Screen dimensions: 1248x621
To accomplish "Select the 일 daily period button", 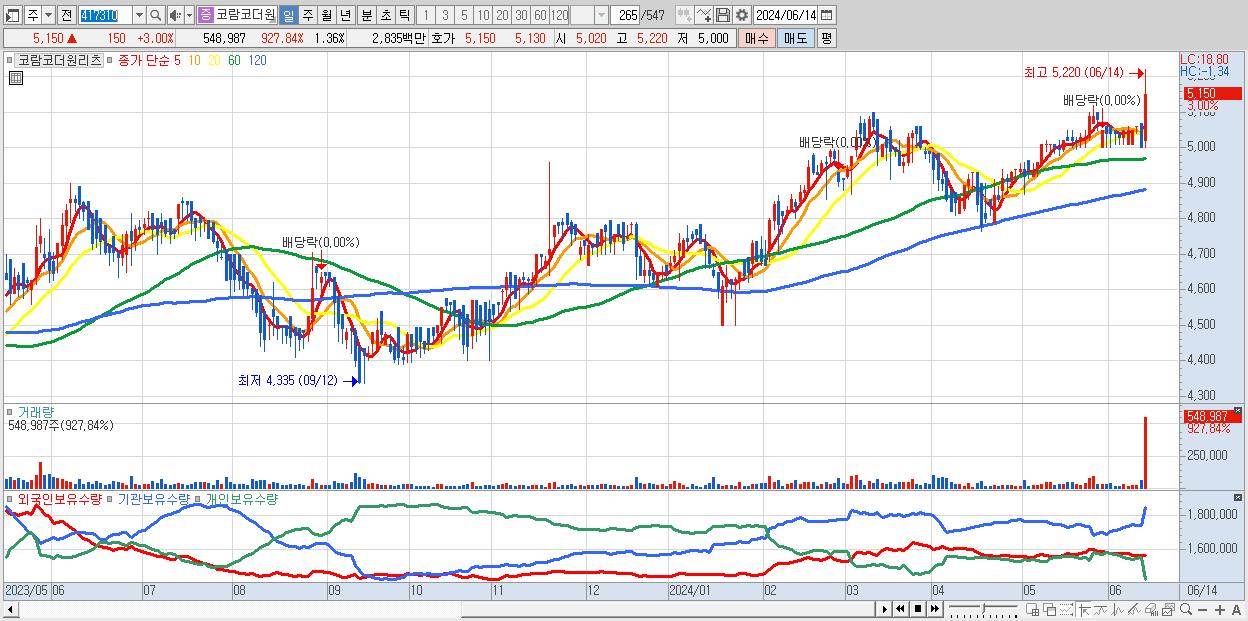I will pos(288,15).
